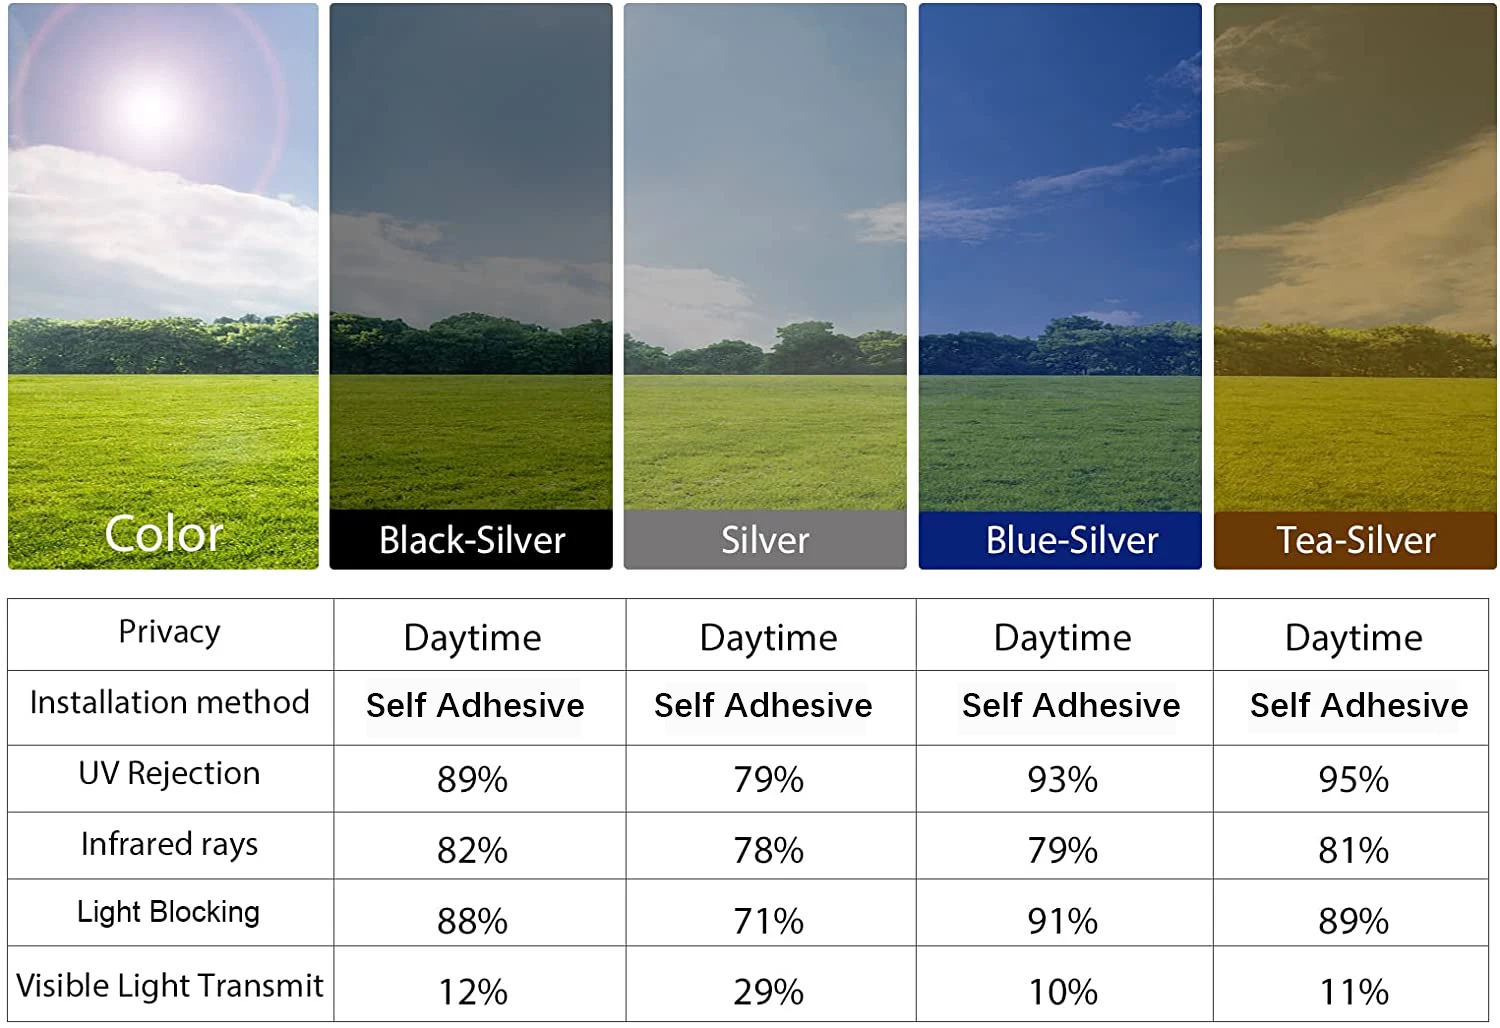Click the 29% Visible Light Transmit cell
Screen dimensions: 1500x1028
768,992
